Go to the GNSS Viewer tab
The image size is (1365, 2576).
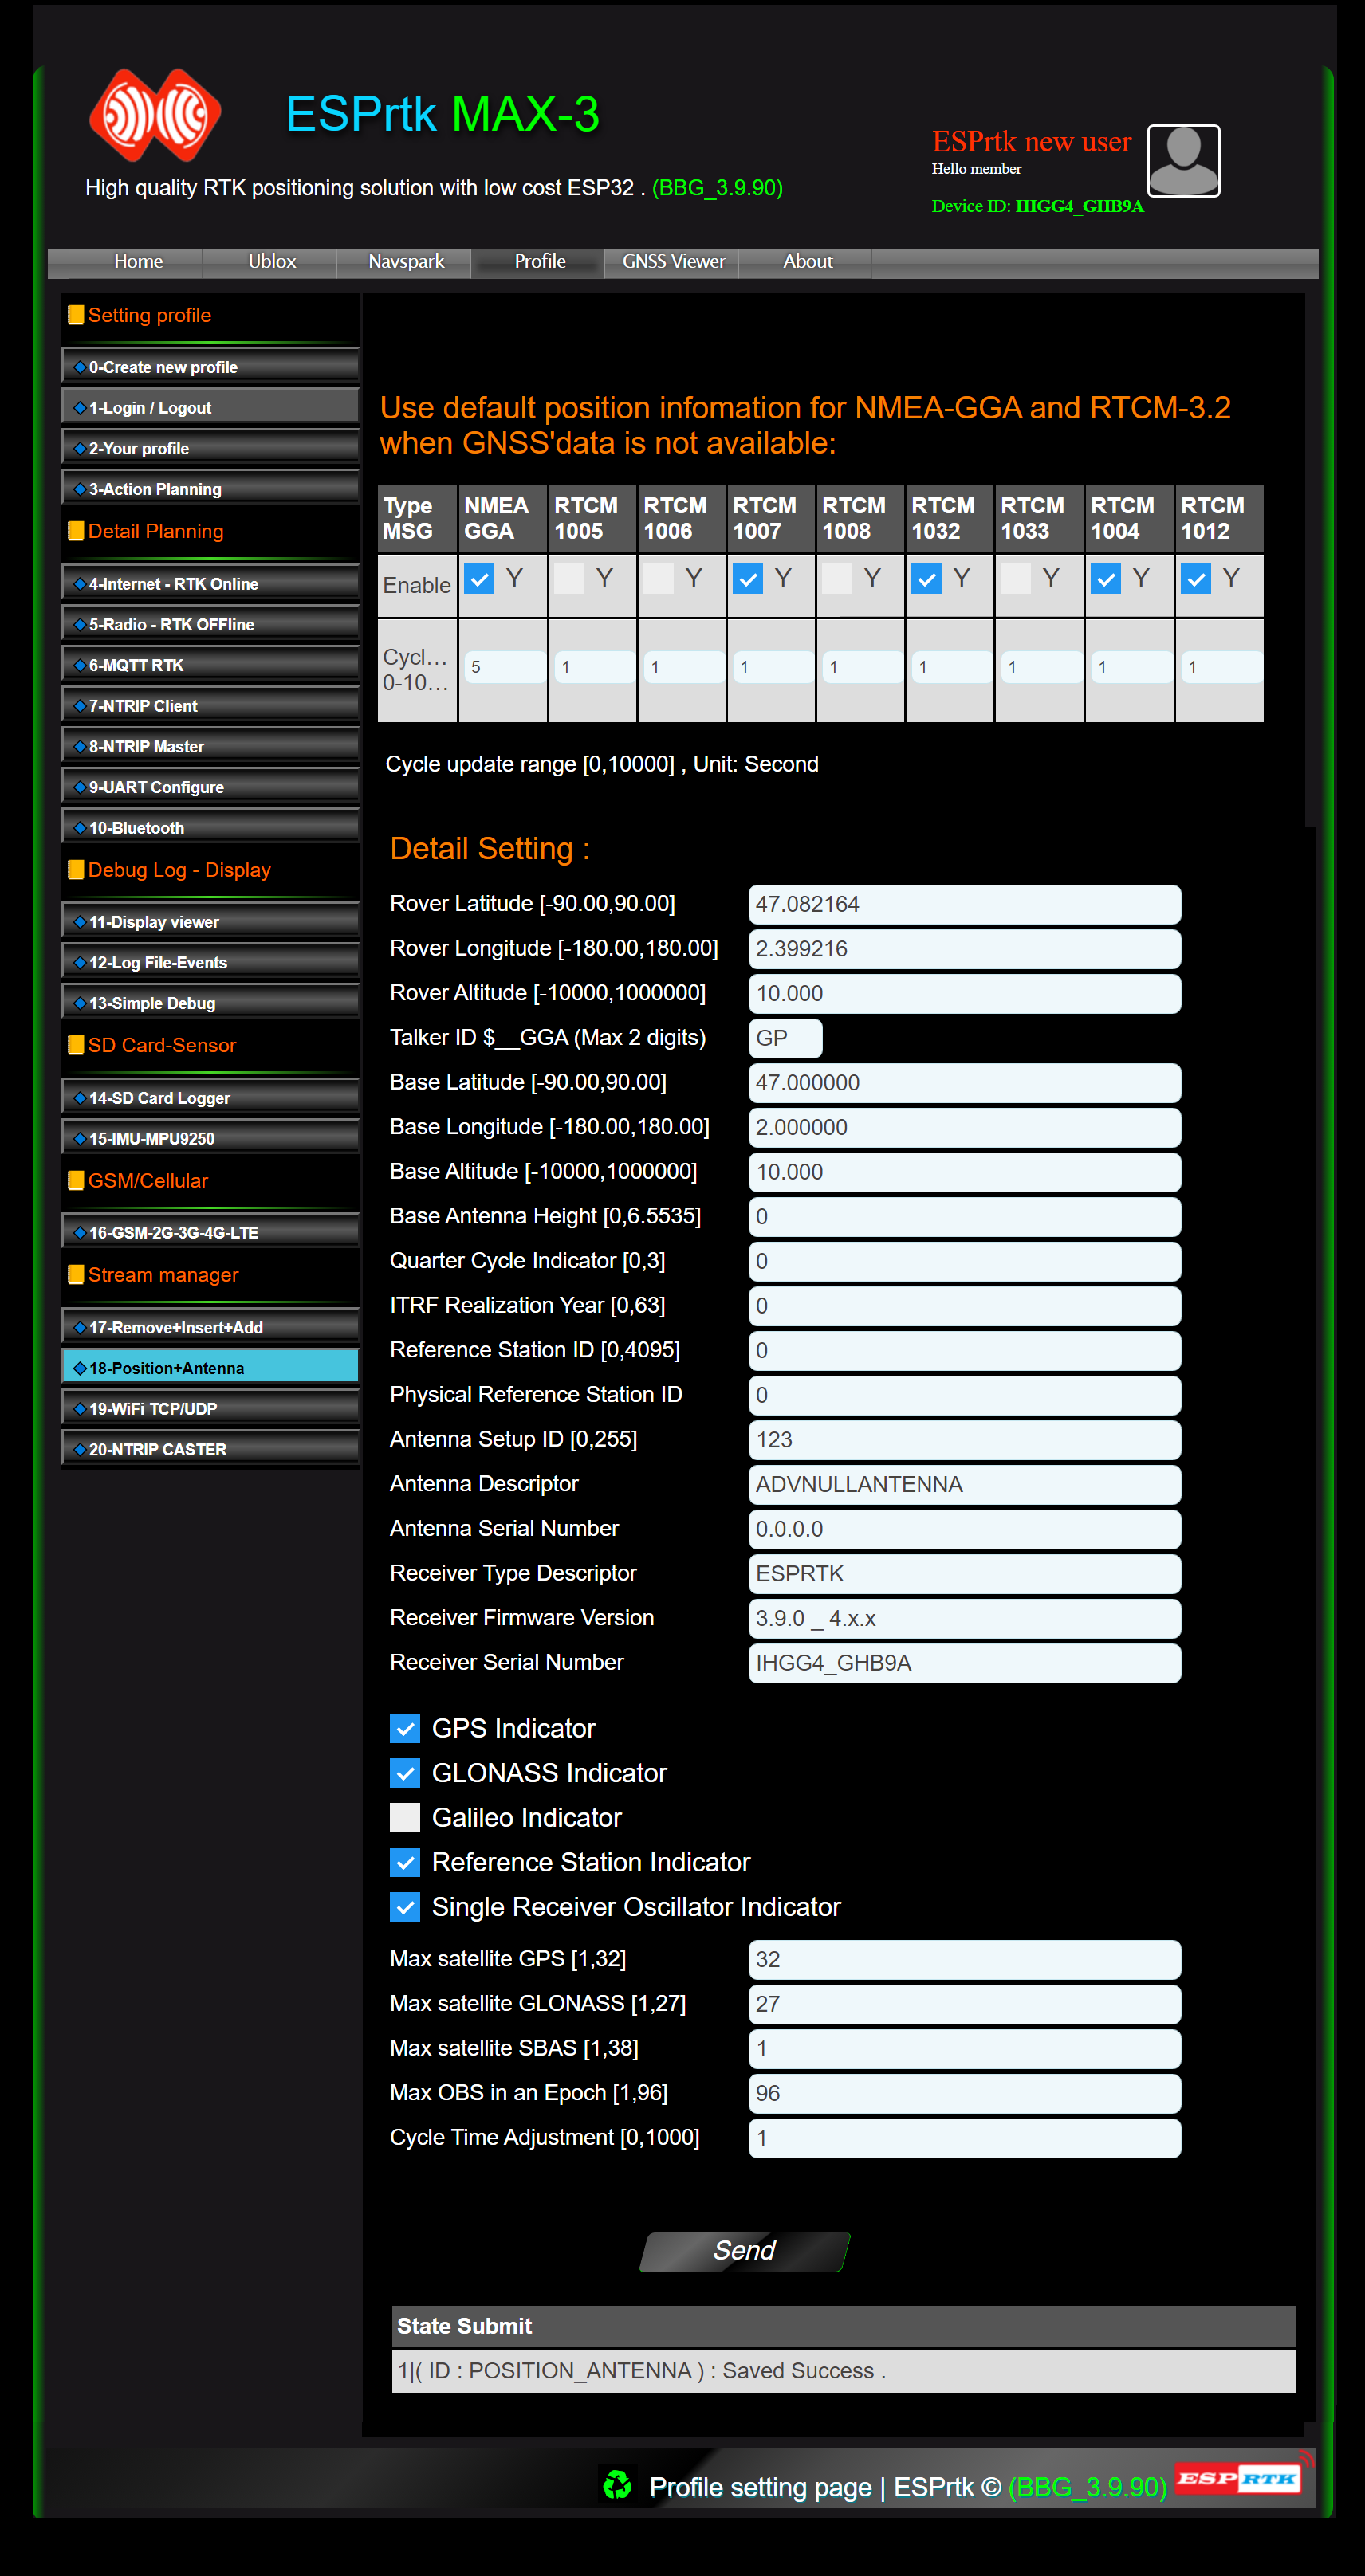click(673, 262)
